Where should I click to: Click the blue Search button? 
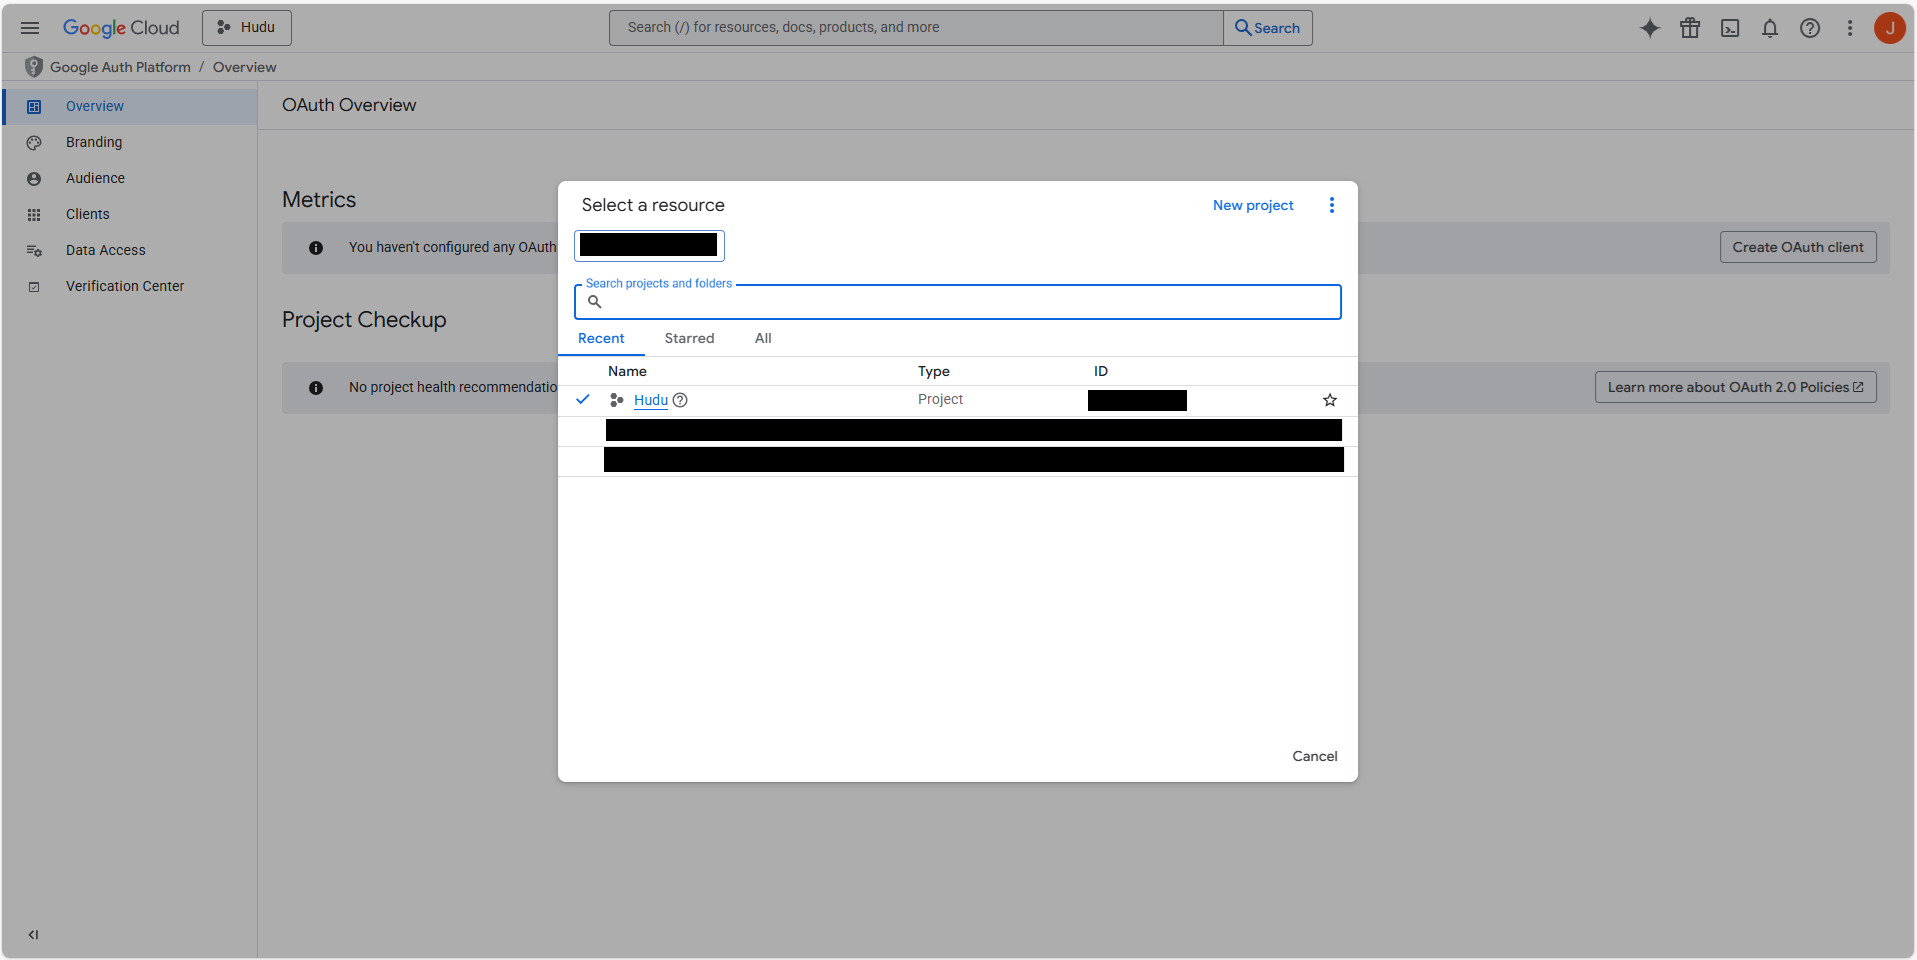1268,28
